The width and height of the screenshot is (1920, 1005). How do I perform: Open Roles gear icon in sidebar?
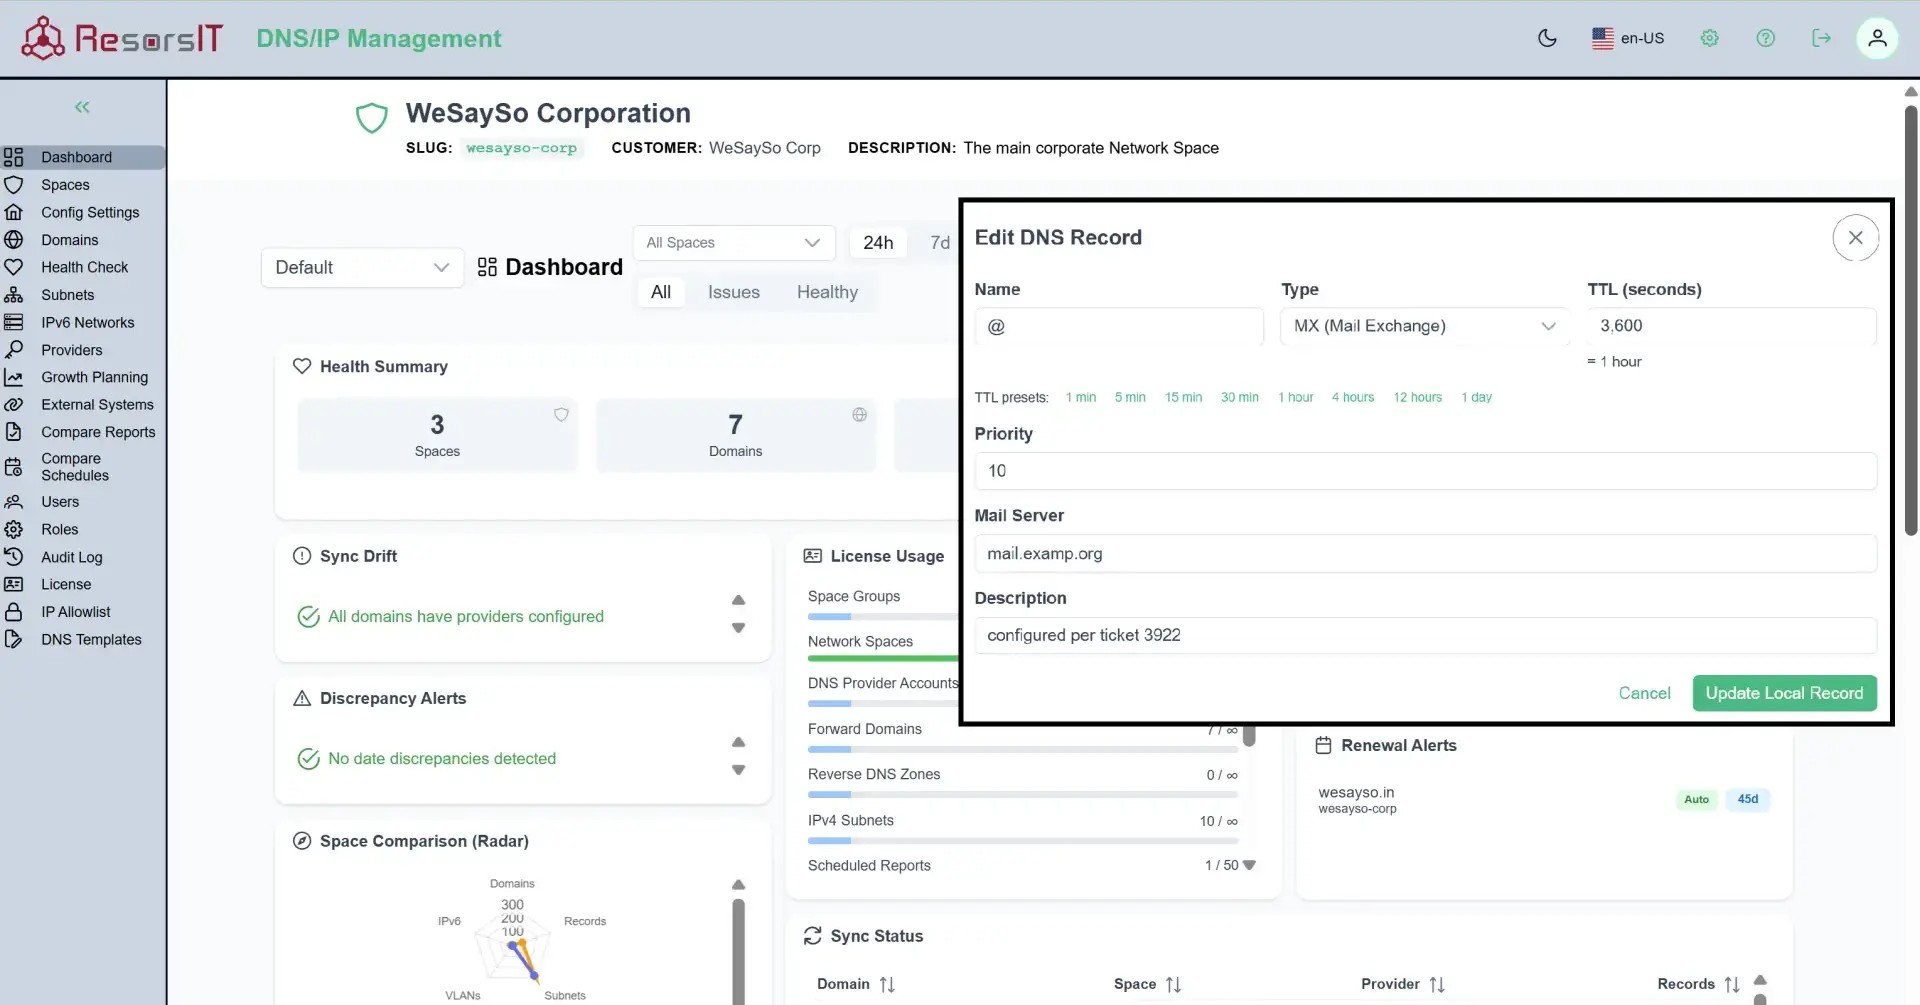pyautogui.click(x=14, y=529)
